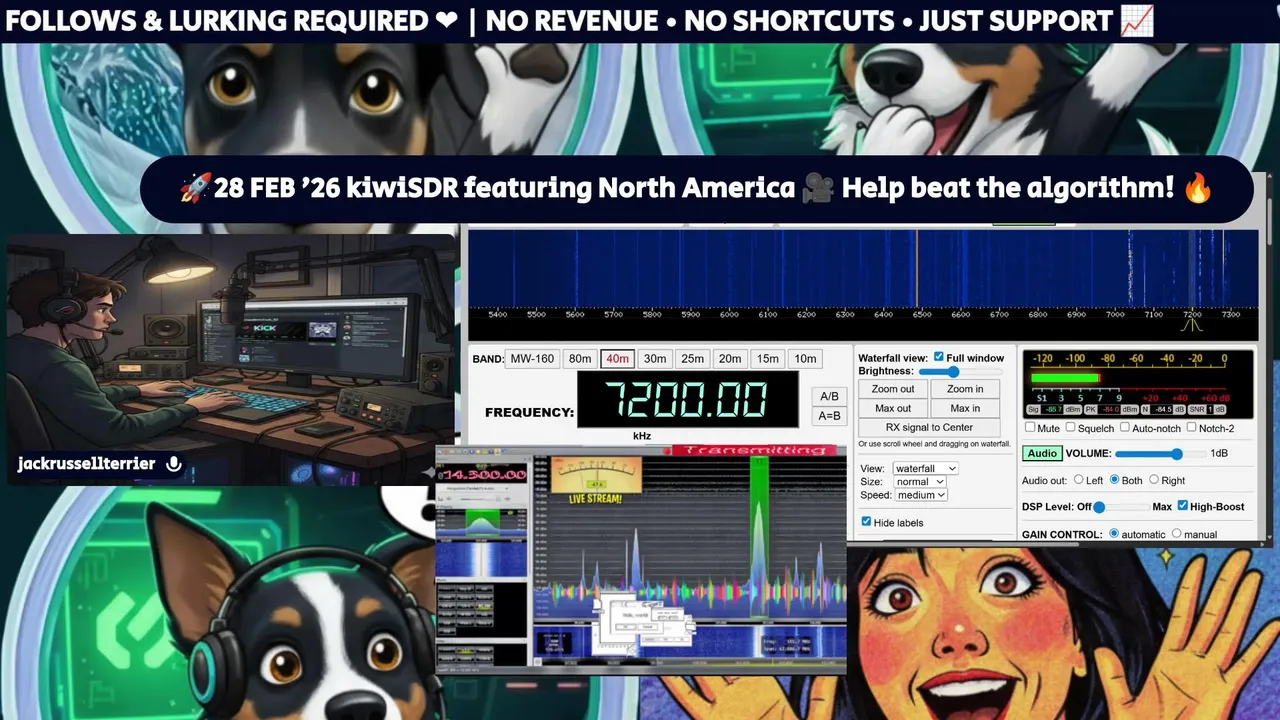Click the LIVE STREAM! meter graphic
1280x720 pixels.
click(x=596, y=481)
